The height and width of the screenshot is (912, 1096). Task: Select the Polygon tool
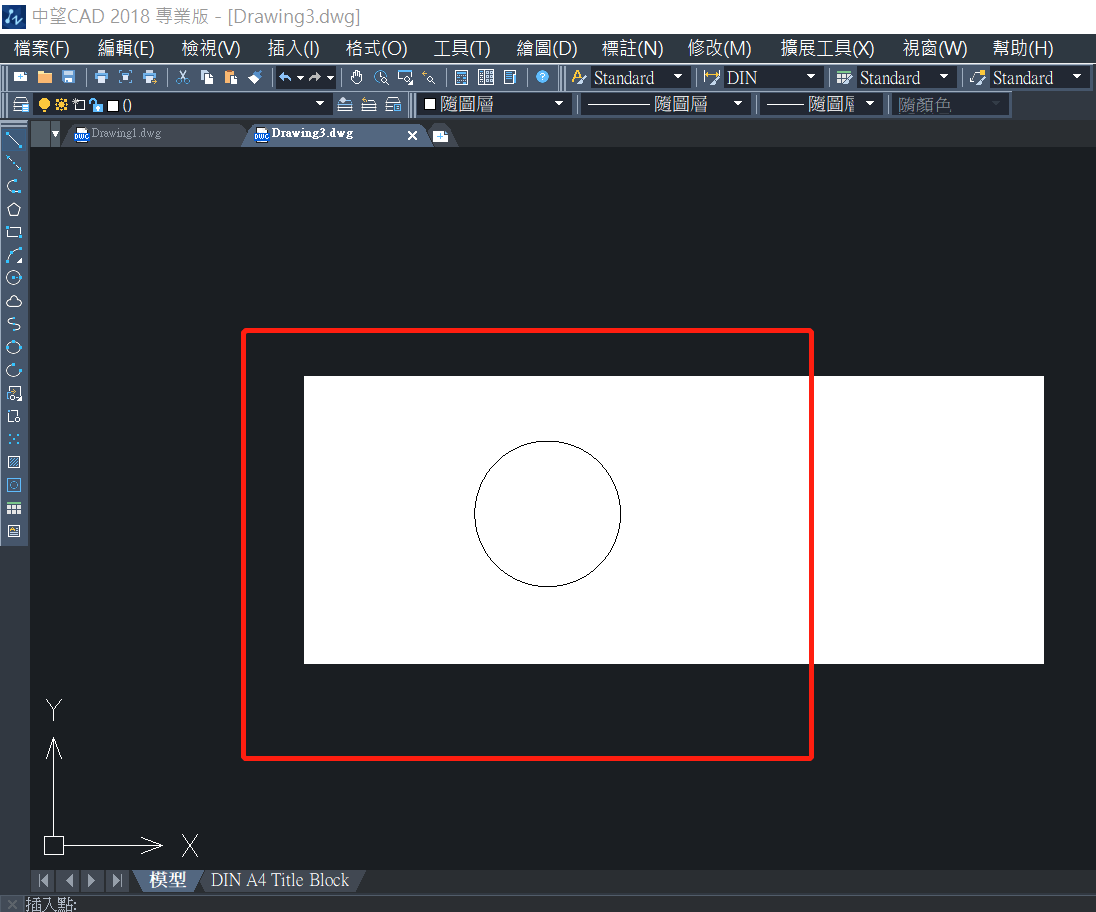14,210
